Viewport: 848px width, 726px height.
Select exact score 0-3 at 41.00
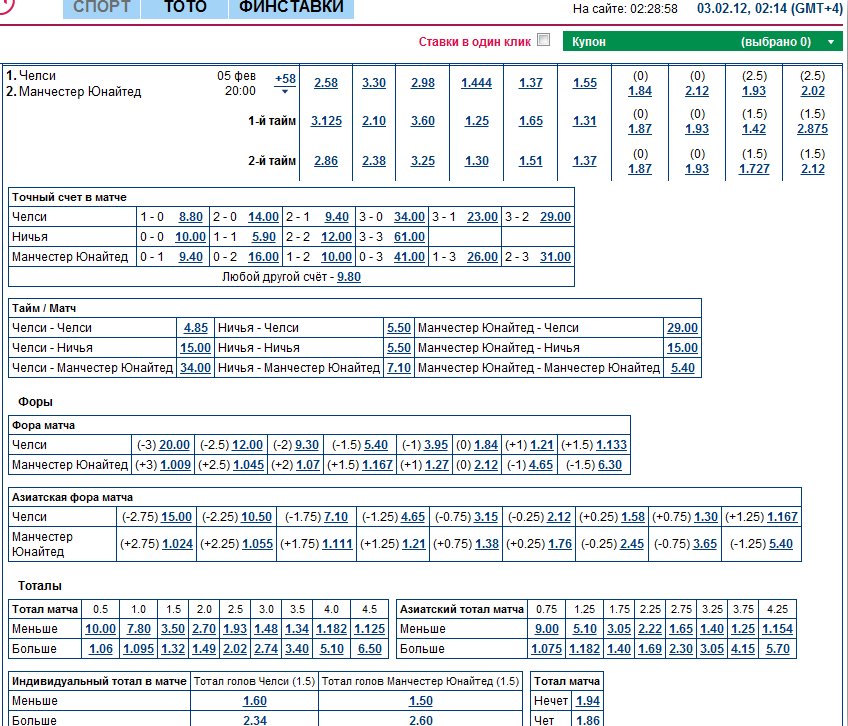(x=409, y=257)
